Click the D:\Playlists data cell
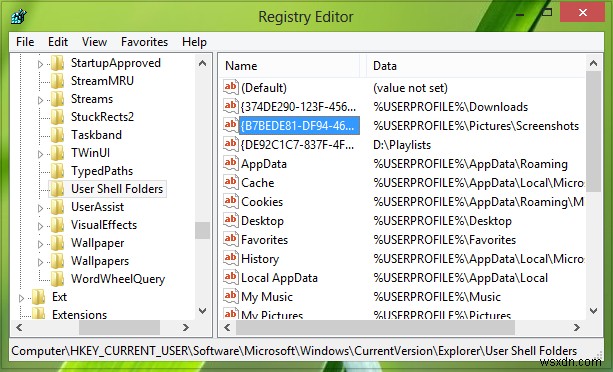The image size is (613, 372). (x=402, y=145)
